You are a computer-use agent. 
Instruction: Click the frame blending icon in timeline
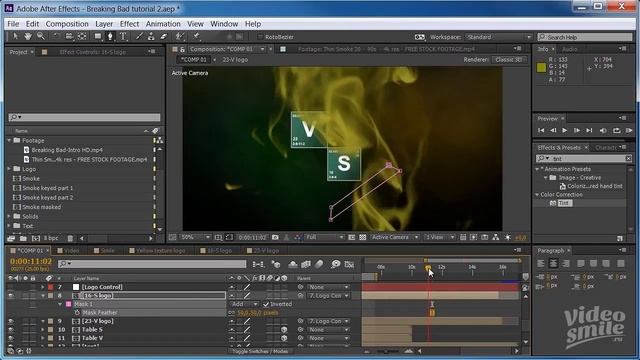(306, 264)
